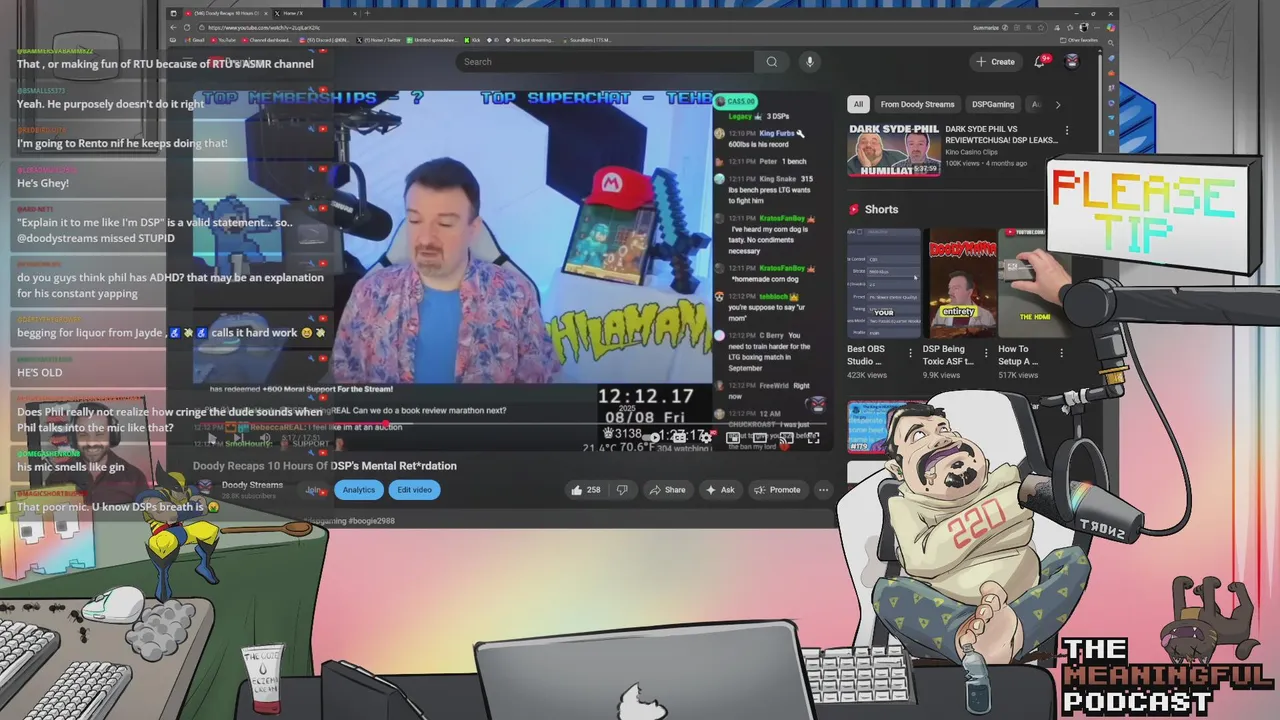Like the video with 258 likes
The height and width of the screenshot is (720, 1280).
pyautogui.click(x=586, y=490)
